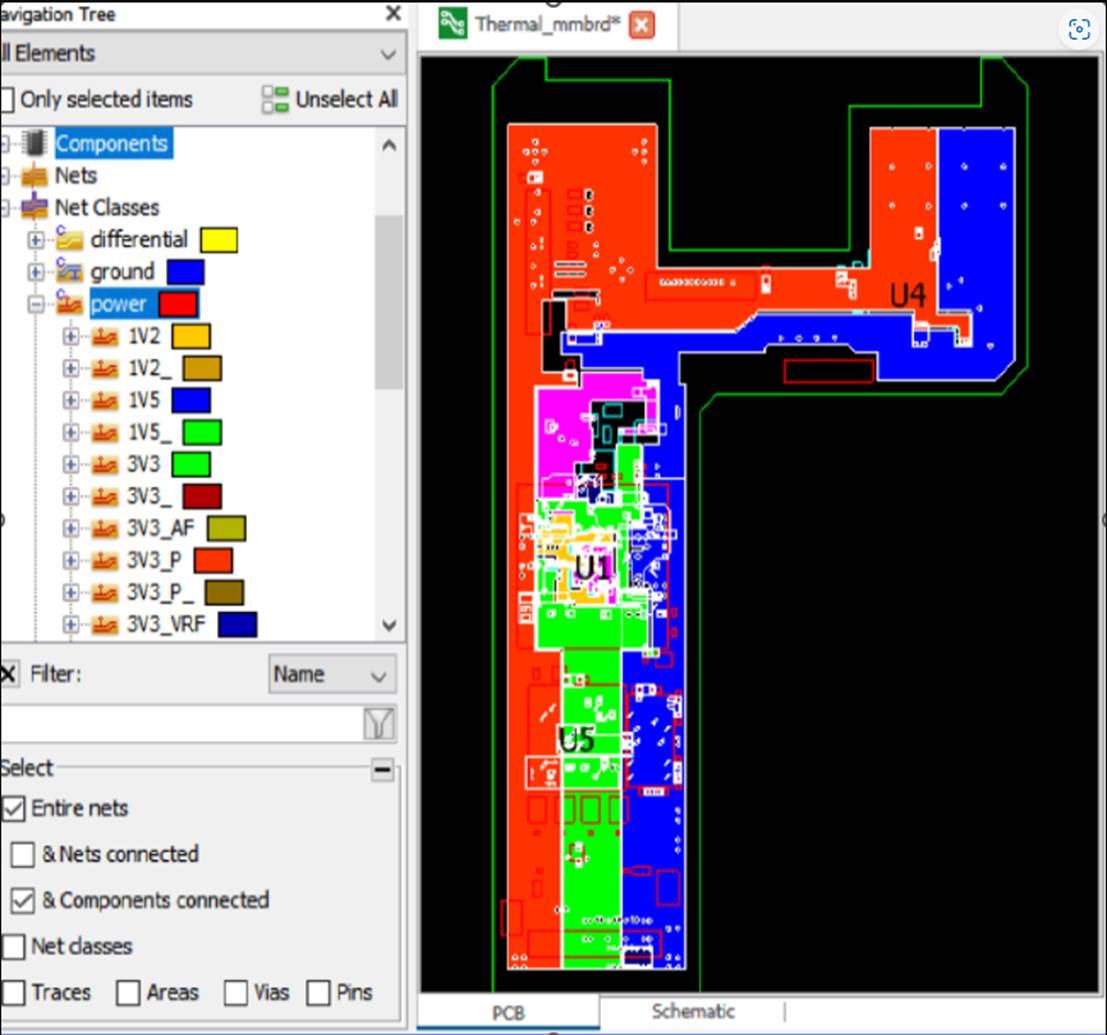Click the Nets tree icon
The image size is (1107, 1035).
coord(34,176)
